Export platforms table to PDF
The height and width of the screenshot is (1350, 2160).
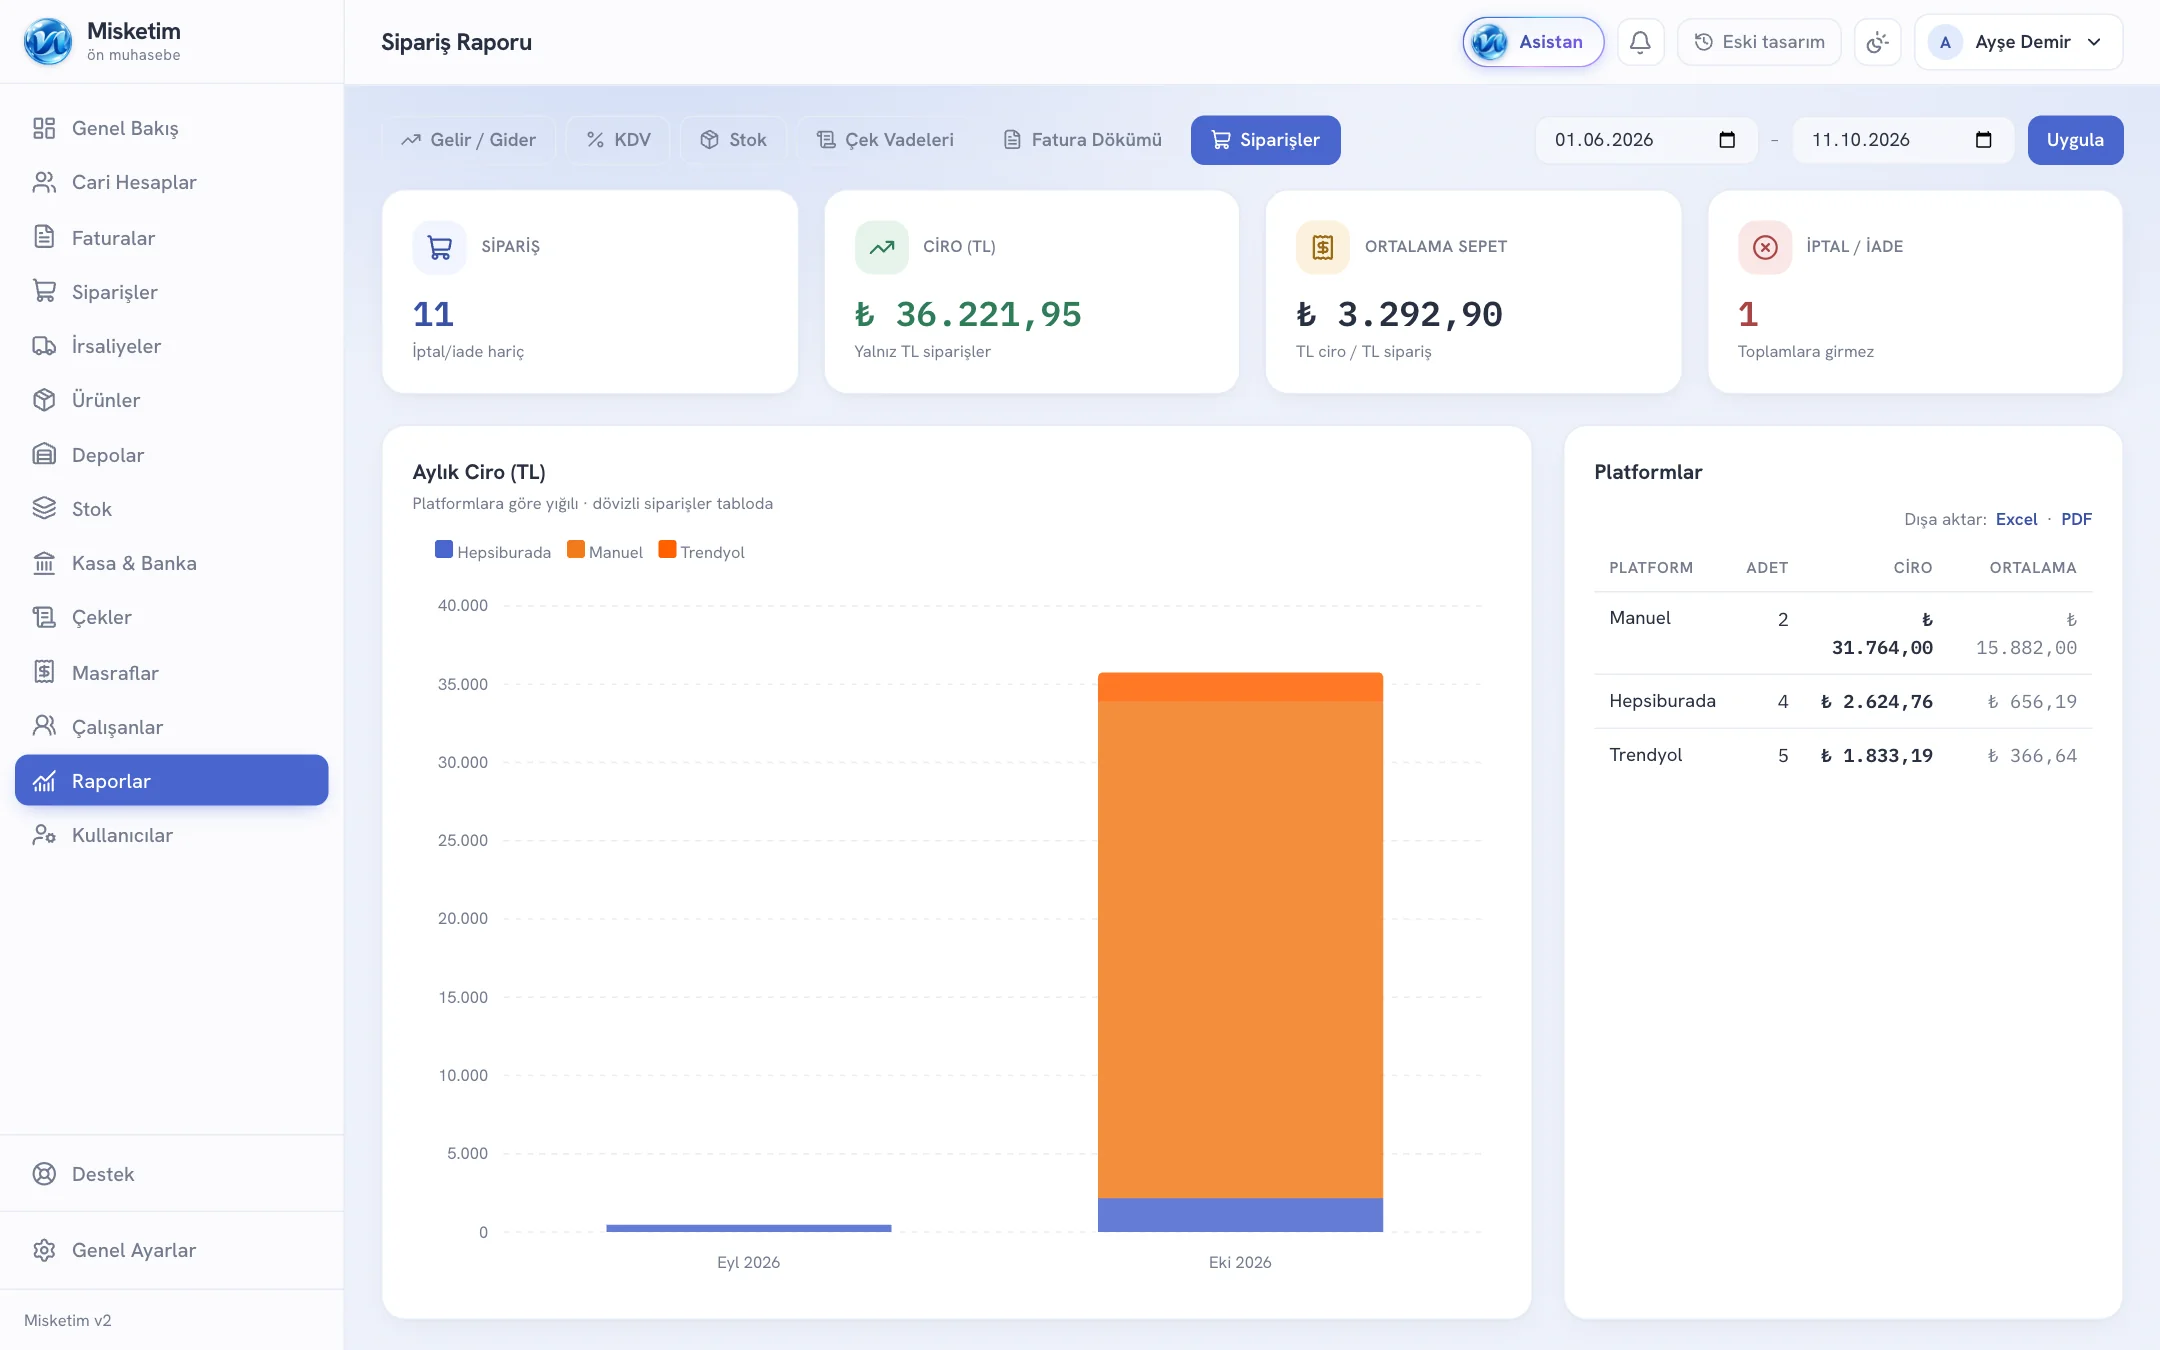(x=2076, y=519)
